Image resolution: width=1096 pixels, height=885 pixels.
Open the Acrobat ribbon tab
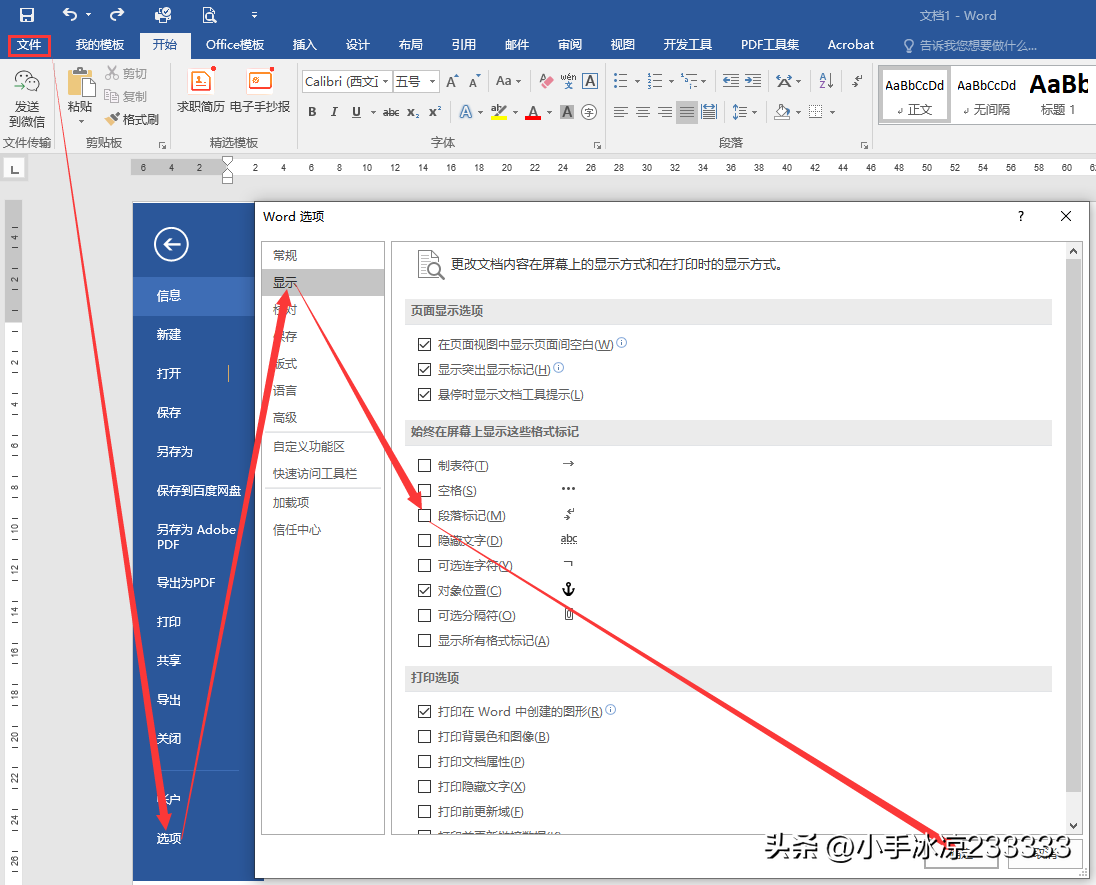point(851,45)
